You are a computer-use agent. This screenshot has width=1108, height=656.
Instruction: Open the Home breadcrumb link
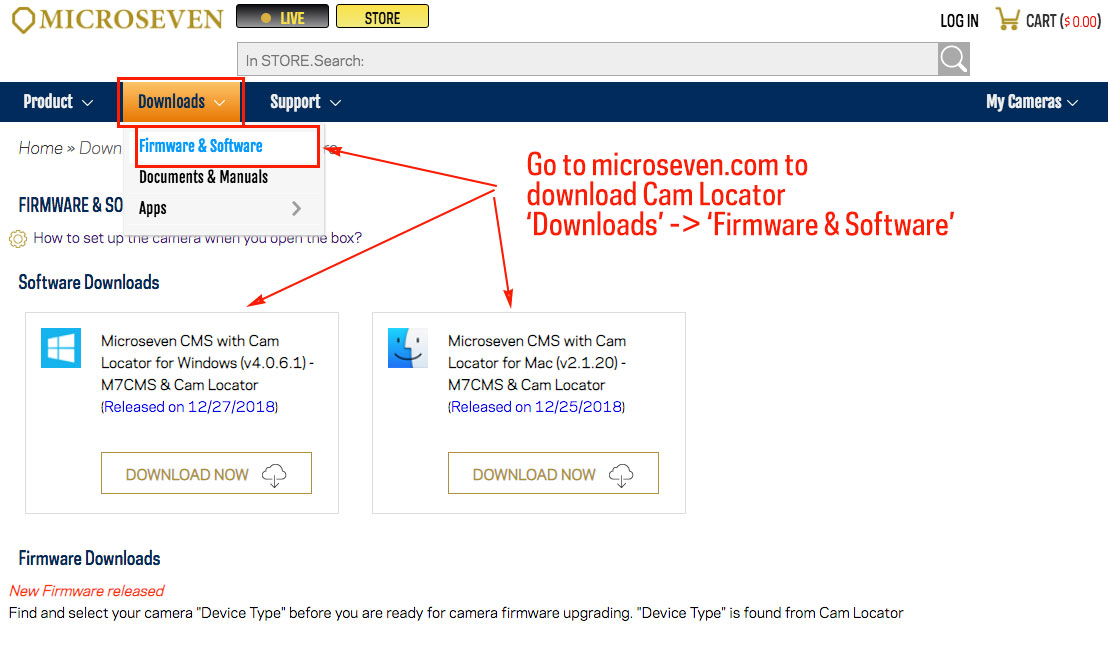[40, 148]
